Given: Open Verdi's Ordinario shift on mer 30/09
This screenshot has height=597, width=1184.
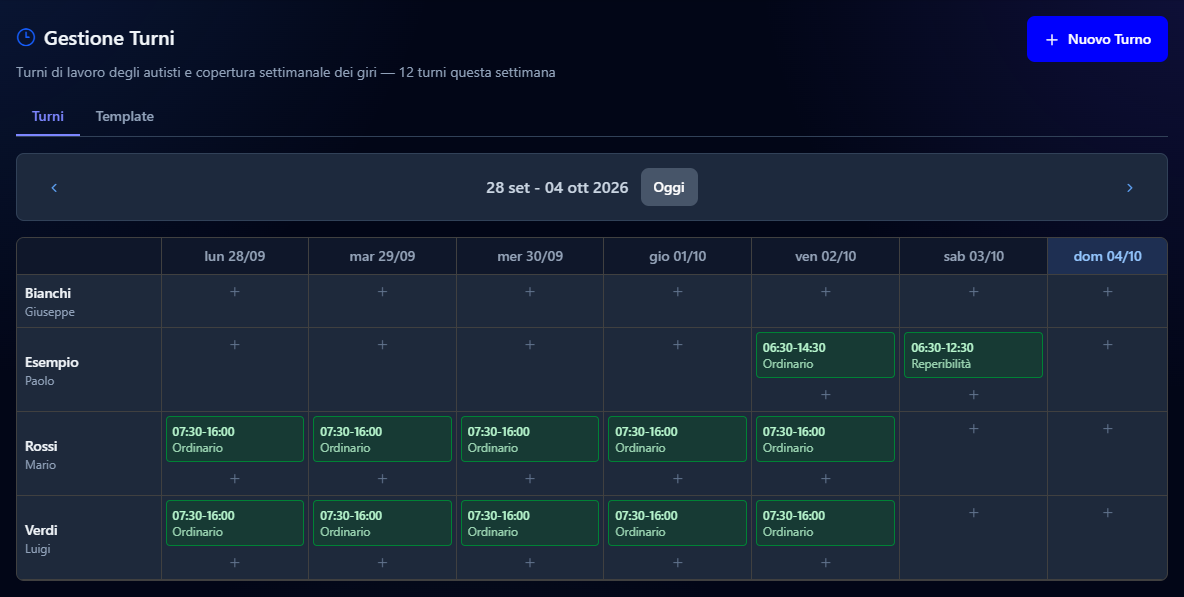Looking at the screenshot, I should point(530,522).
